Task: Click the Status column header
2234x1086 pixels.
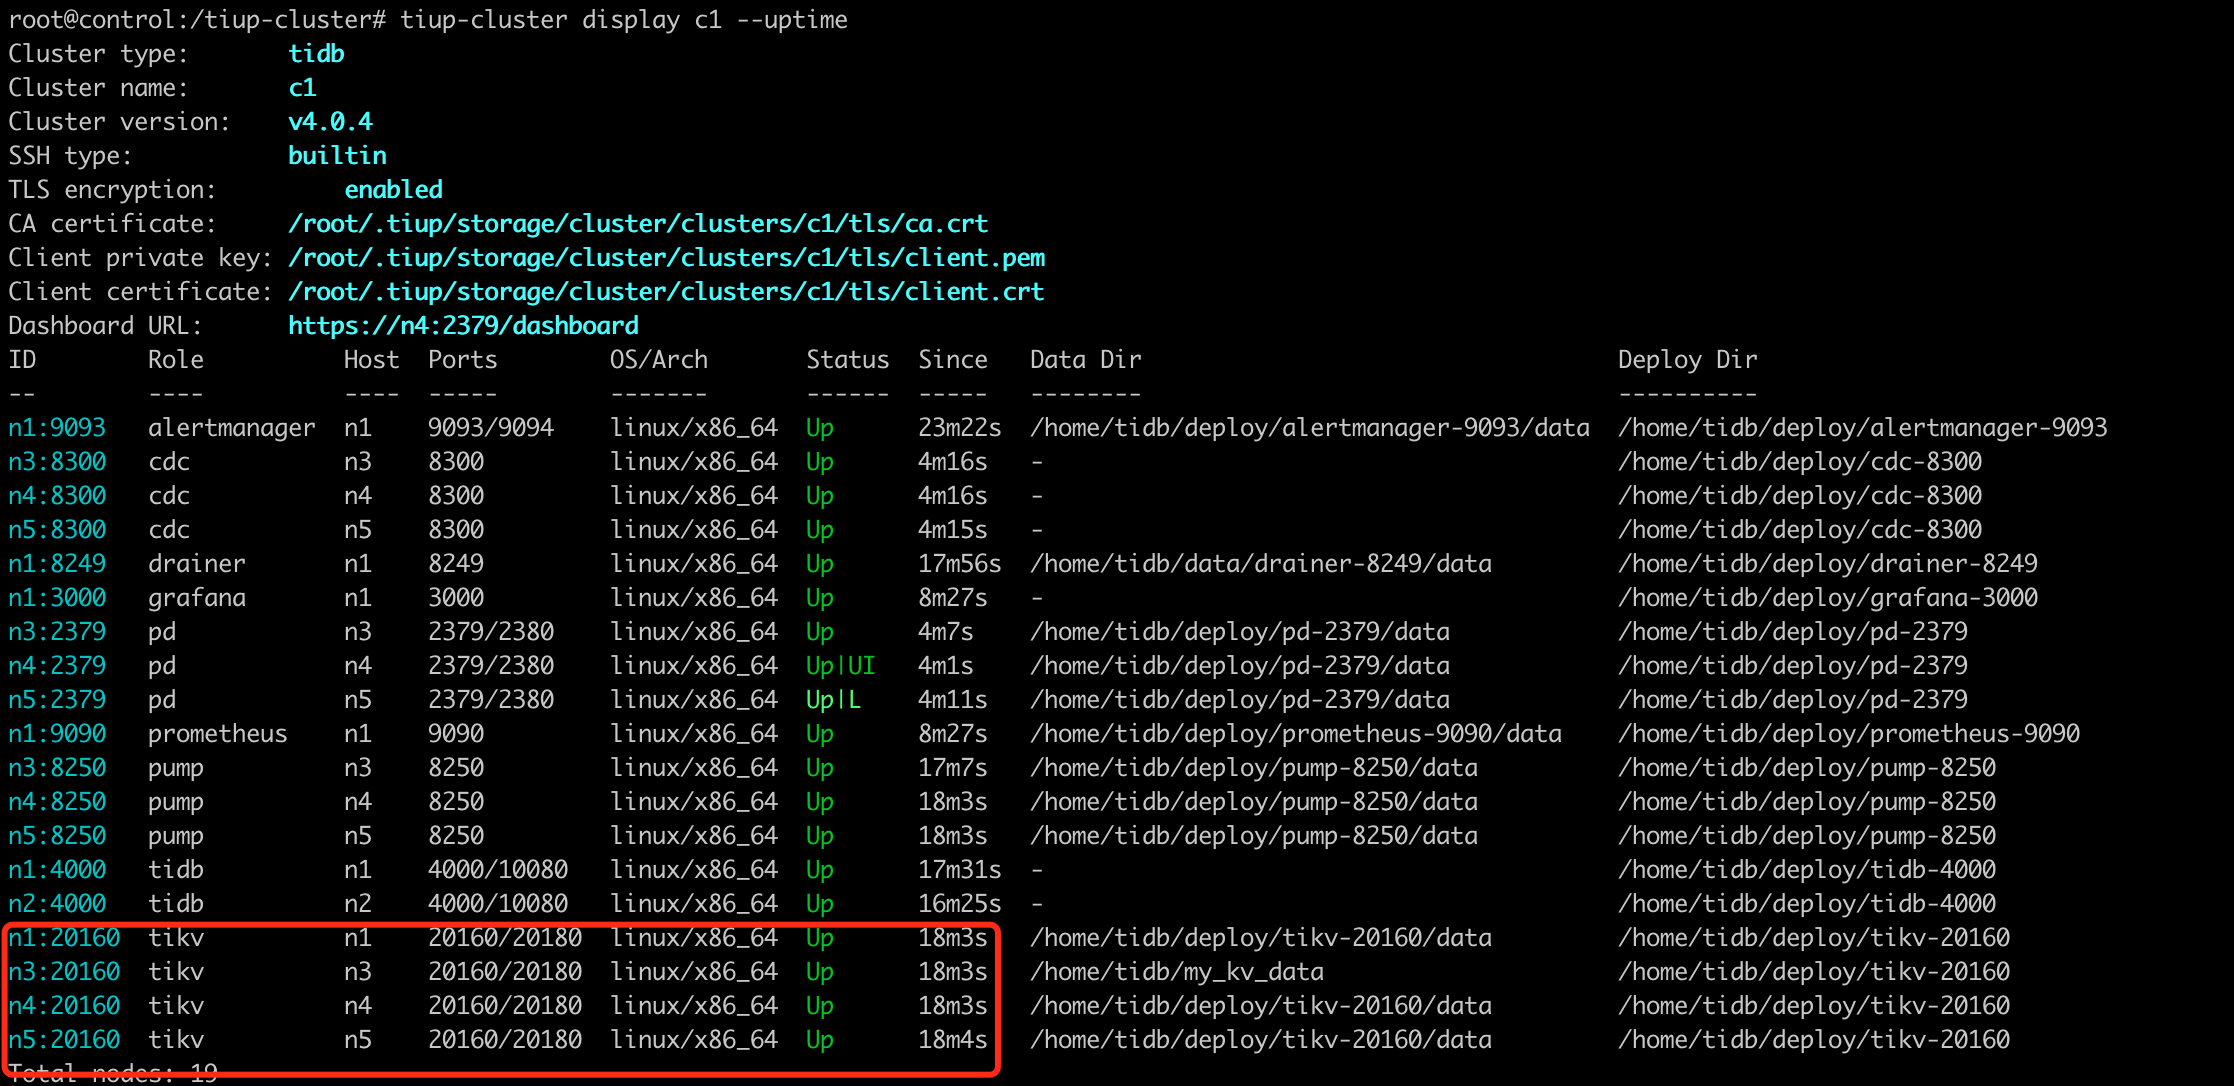Action: [x=848, y=360]
